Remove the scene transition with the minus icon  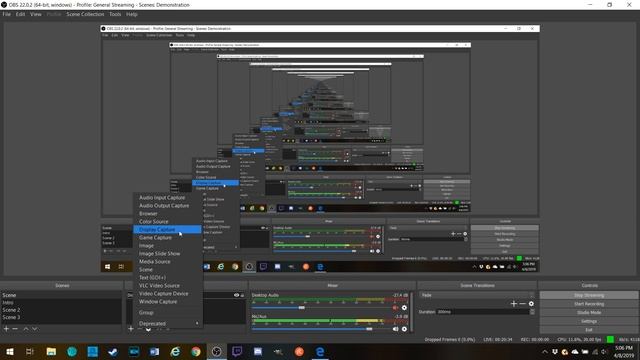tap(522, 304)
